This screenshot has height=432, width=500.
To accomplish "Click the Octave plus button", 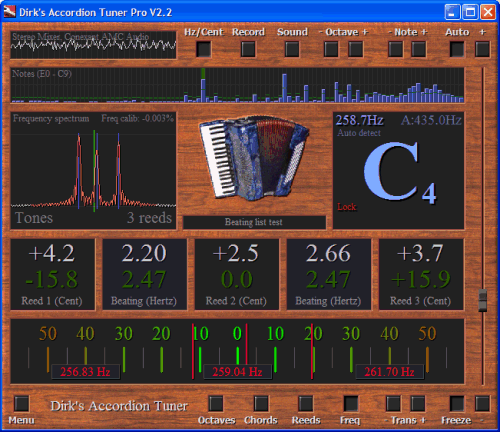I will [356, 49].
